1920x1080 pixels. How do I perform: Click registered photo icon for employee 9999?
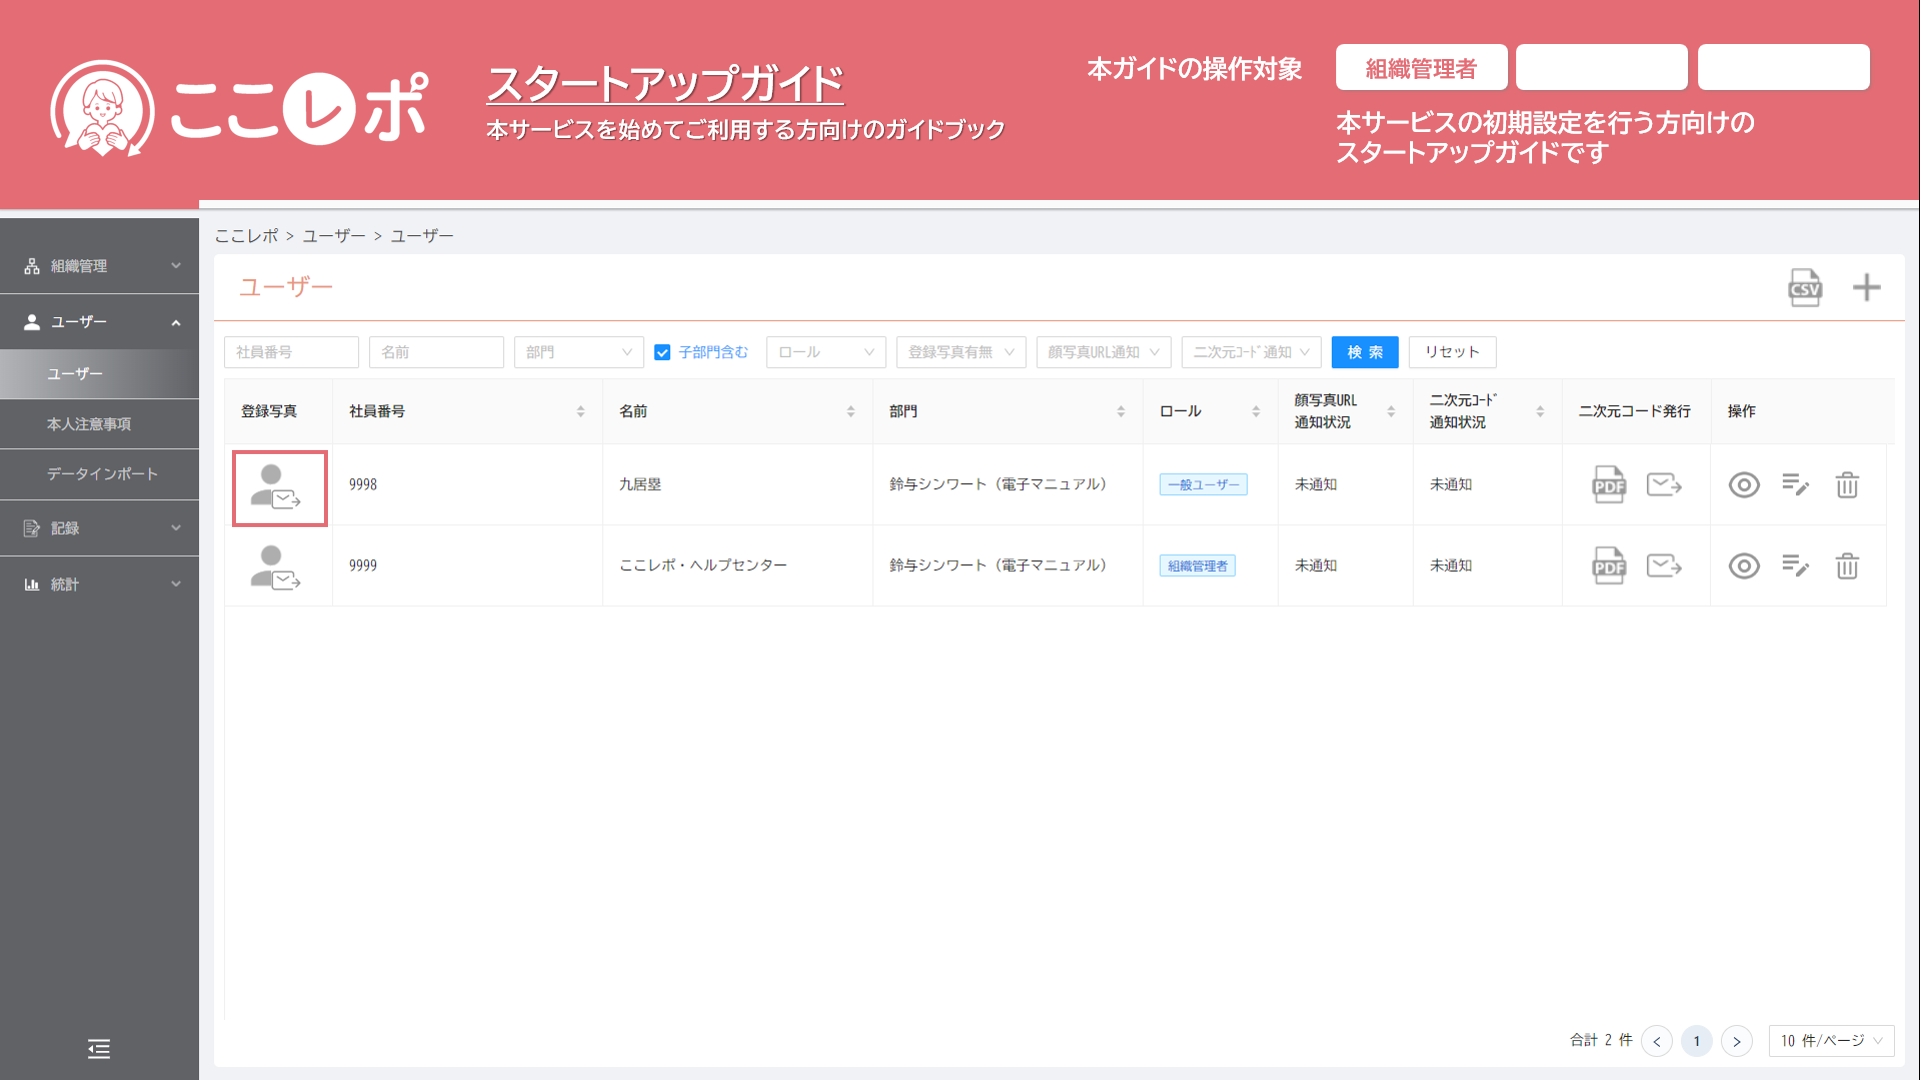pos(275,567)
